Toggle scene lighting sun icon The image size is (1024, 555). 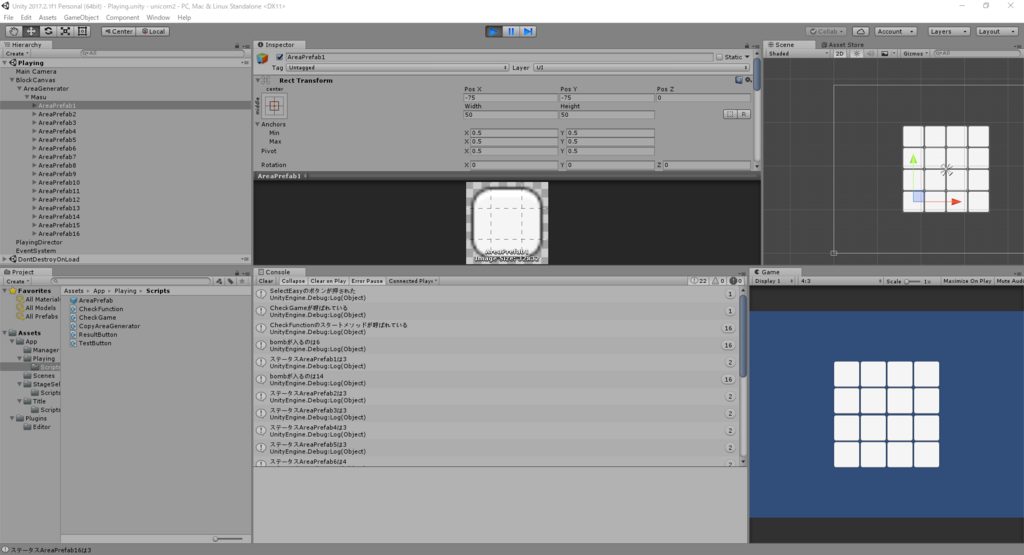[857, 54]
